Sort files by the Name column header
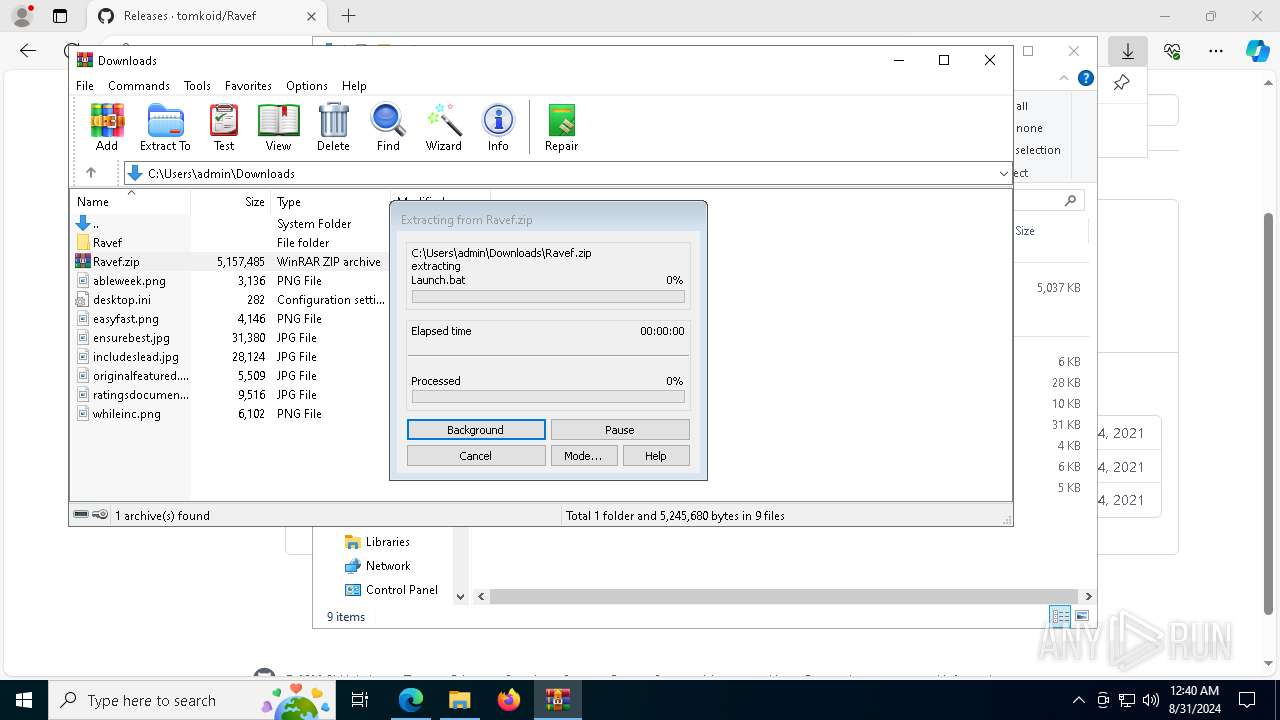Image resolution: width=1280 pixels, height=720 pixels. pyautogui.click(x=130, y=201)
